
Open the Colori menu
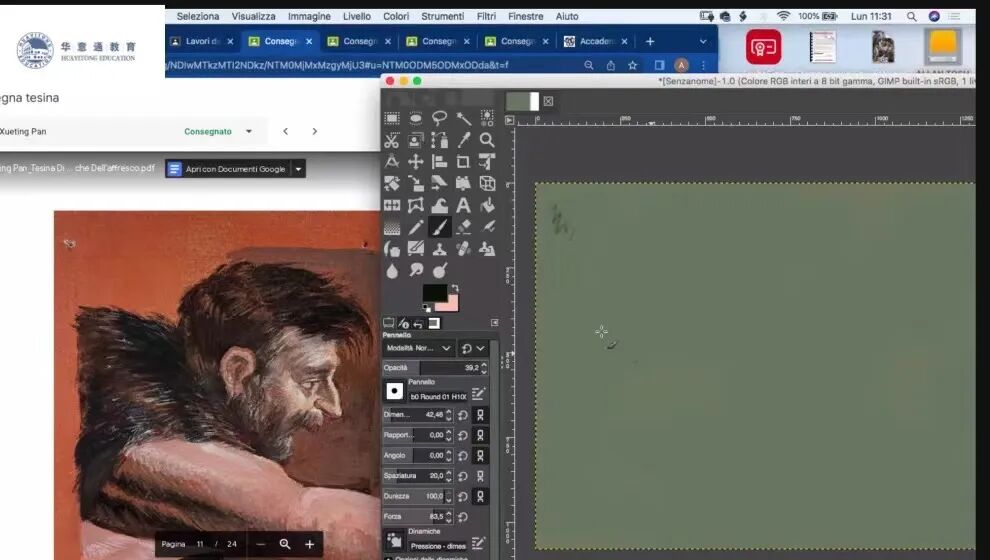pos(396,16)
